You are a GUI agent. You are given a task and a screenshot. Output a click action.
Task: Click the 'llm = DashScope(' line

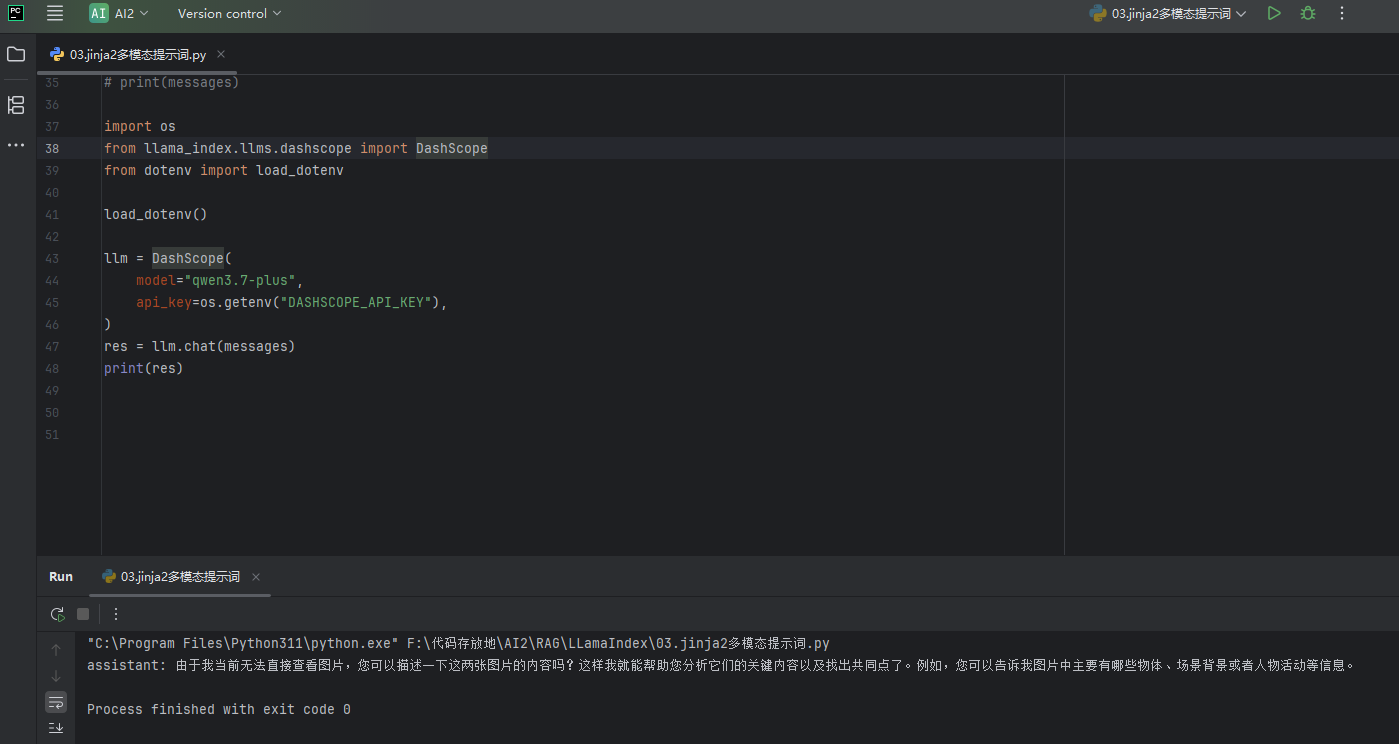[x=168, y=259]
